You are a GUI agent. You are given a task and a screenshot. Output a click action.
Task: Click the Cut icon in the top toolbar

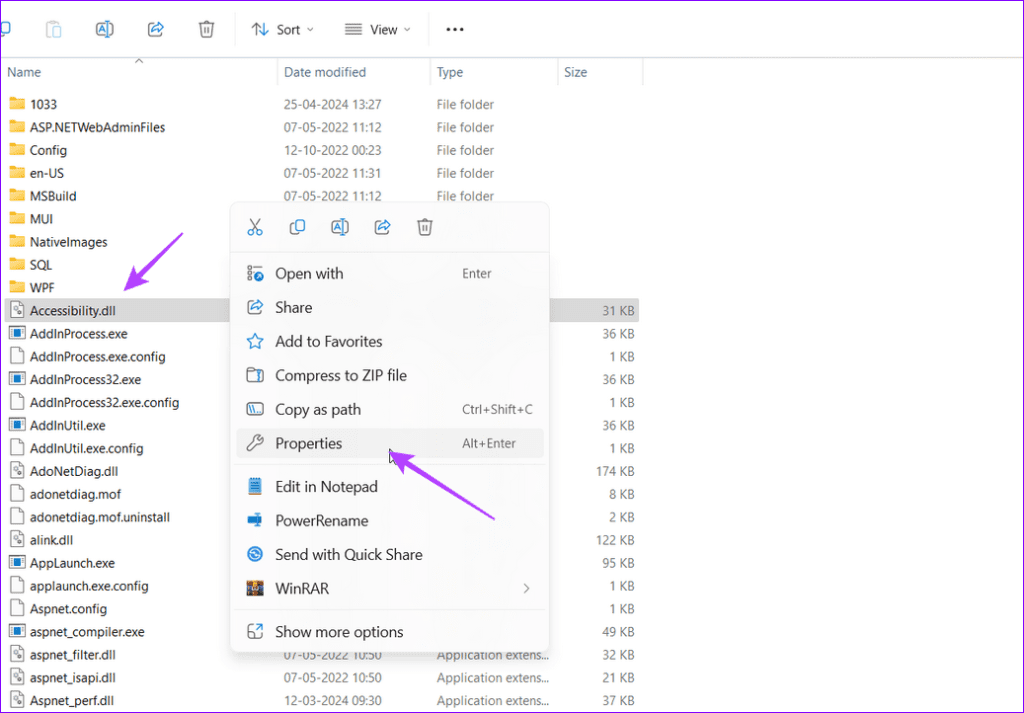click(x=8, y=29)
